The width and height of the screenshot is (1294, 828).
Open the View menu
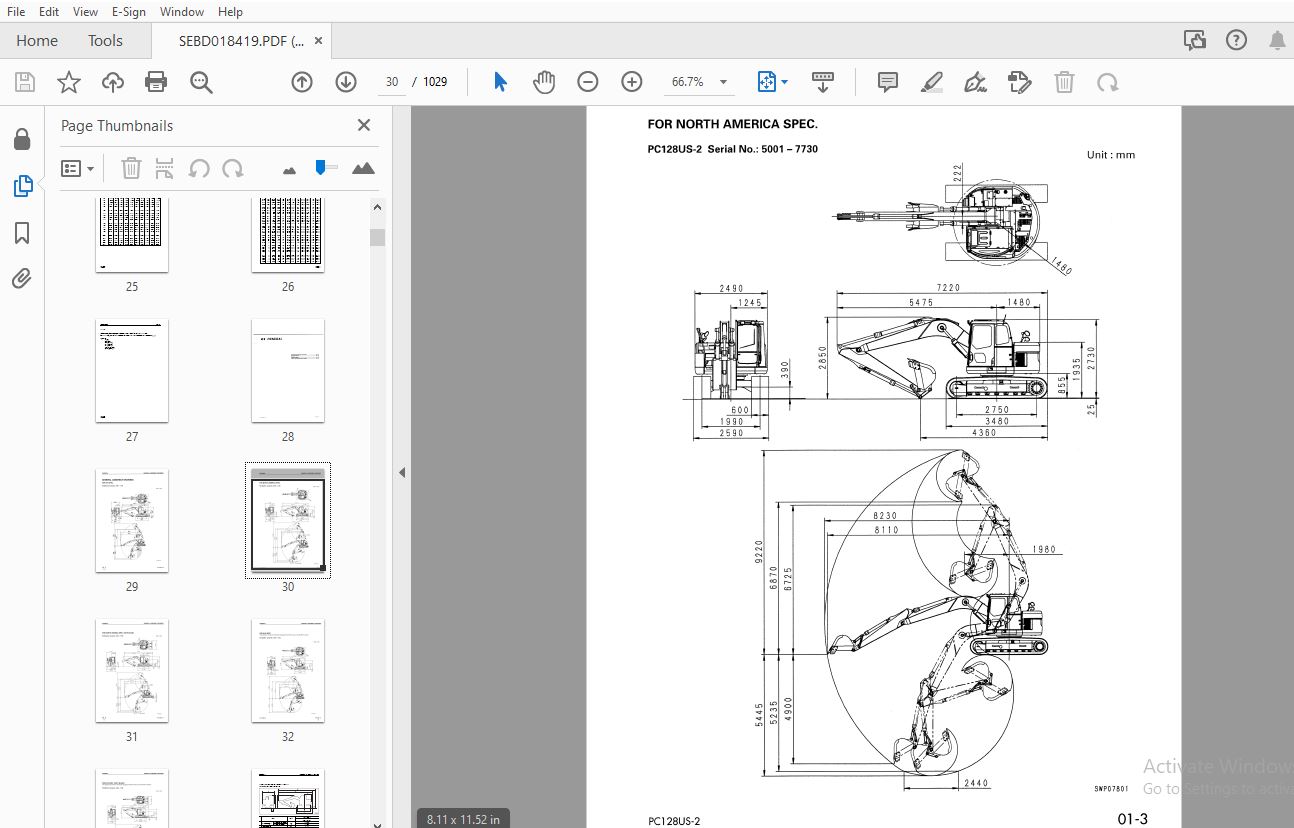pos(86,11)
